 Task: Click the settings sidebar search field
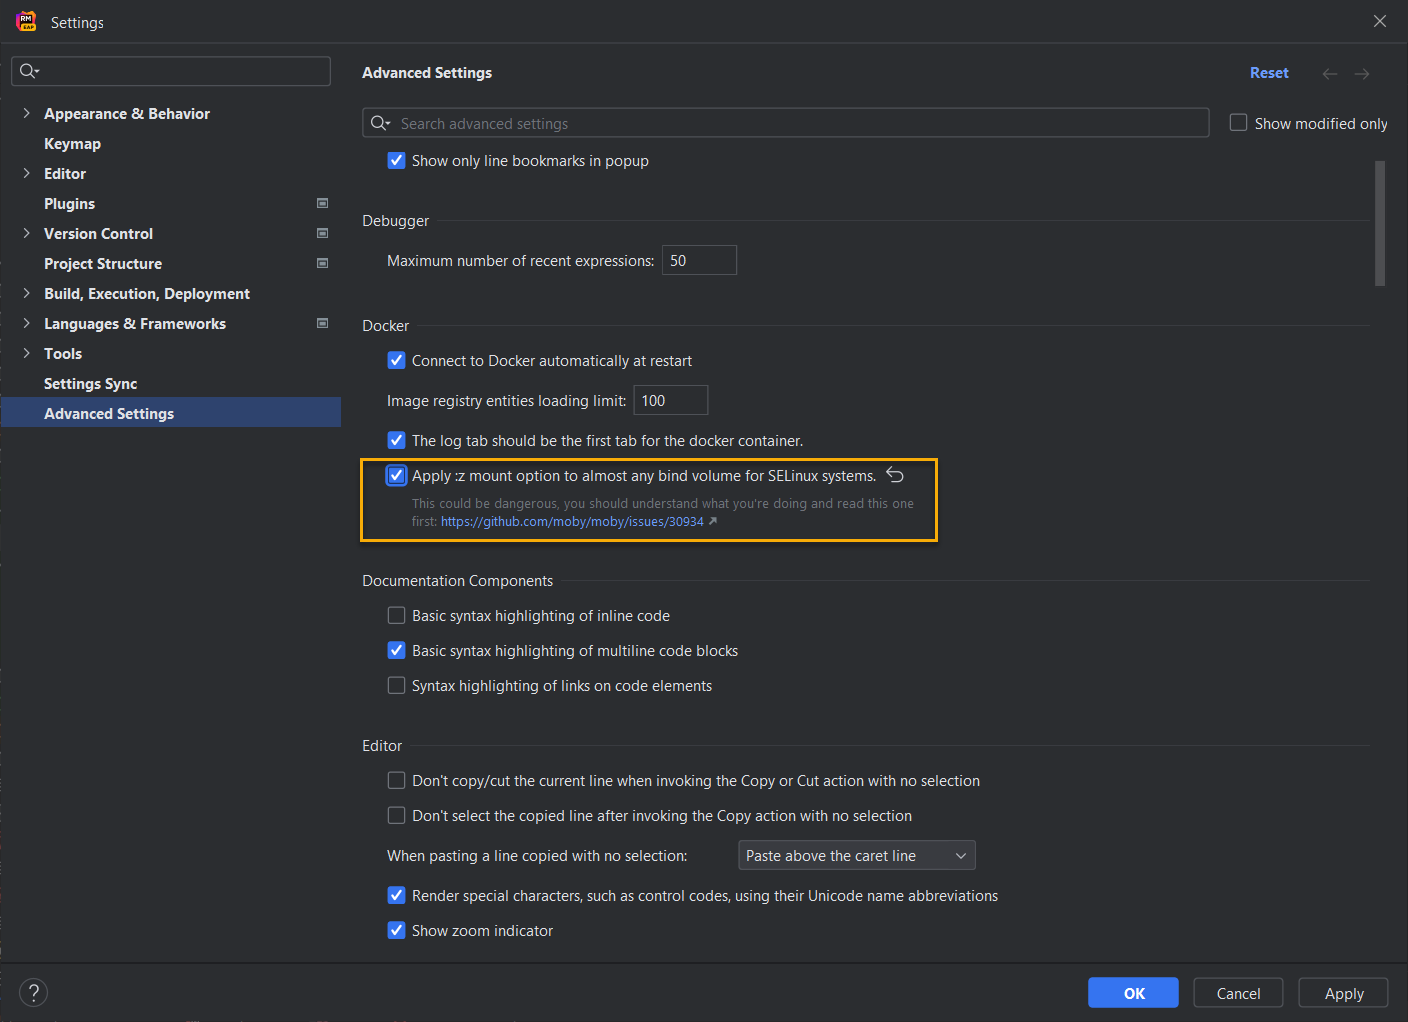171,71
